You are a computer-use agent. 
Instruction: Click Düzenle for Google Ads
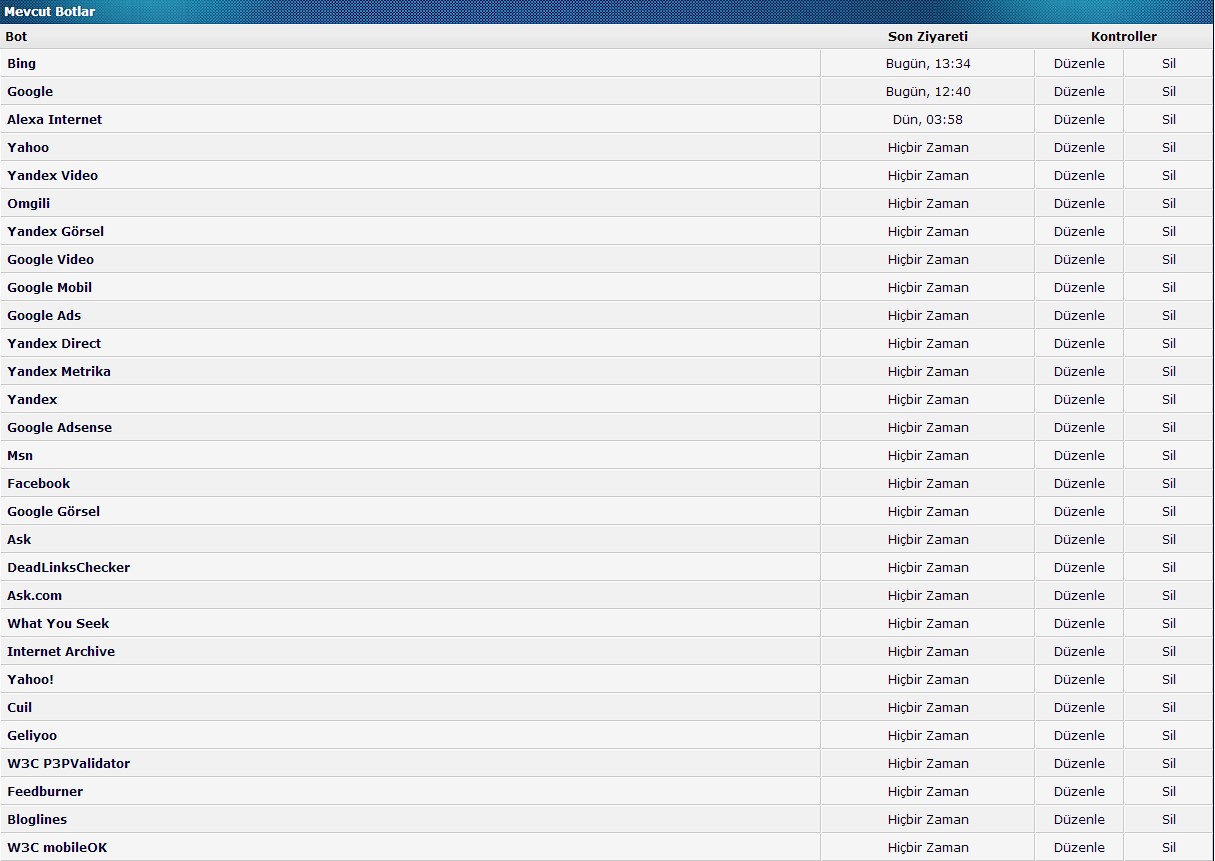click(x=1079, y=315)
